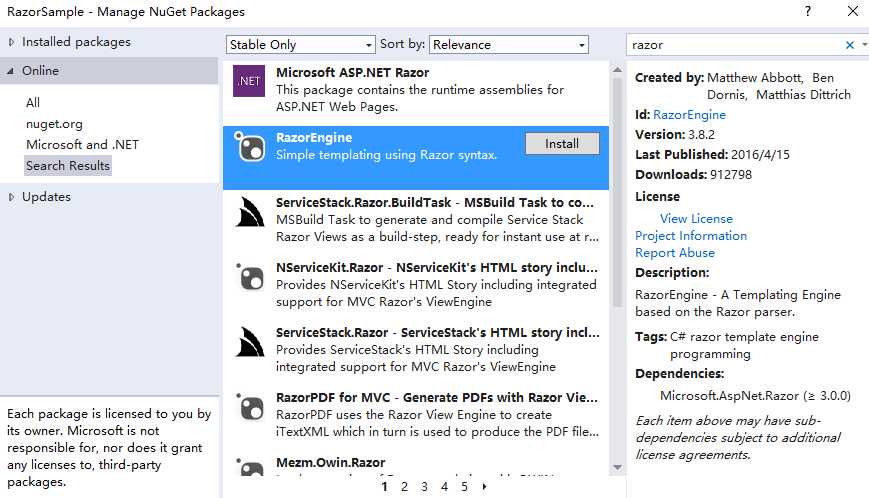Go to results page 3
The width and height of the screenshot is (869, 498).
[425, 486]
